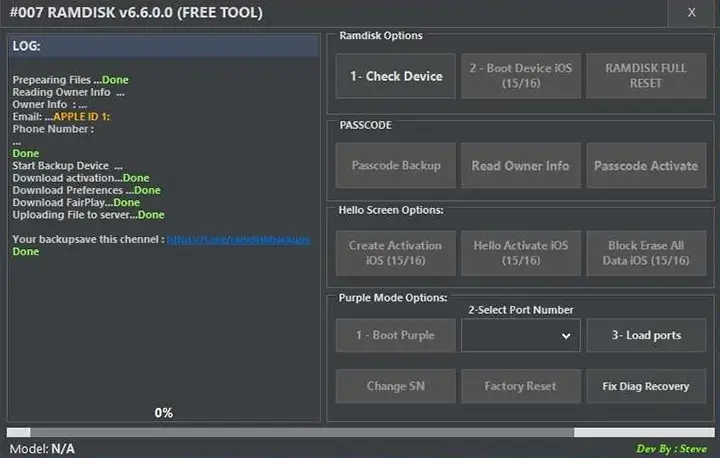Open the Select Port Number dropdown
This screenshot has width=720, height=458.
[521, 335]
